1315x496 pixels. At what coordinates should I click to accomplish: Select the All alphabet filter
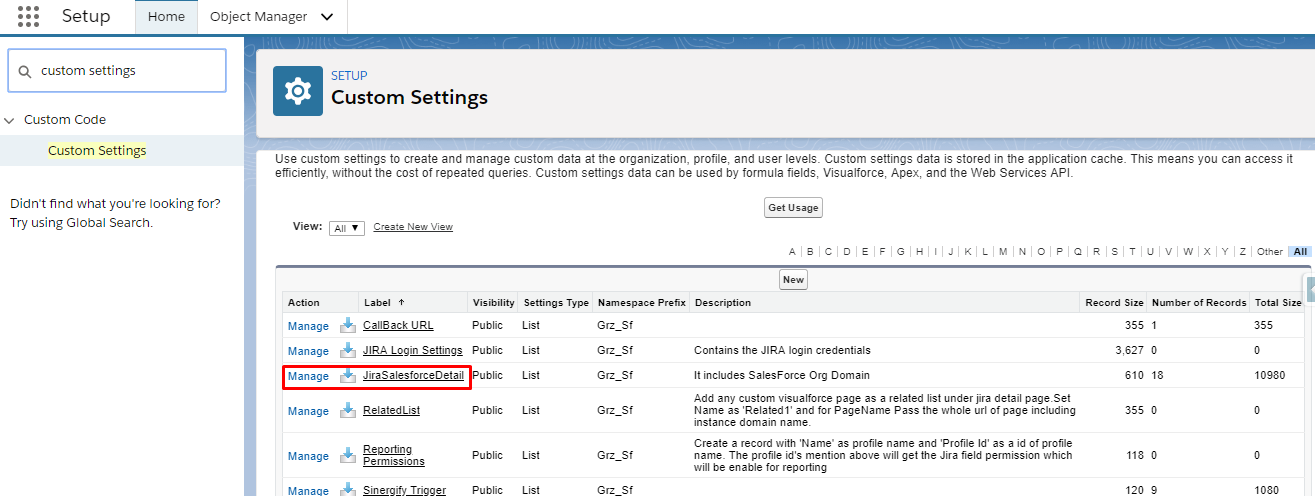point(1300,252)
